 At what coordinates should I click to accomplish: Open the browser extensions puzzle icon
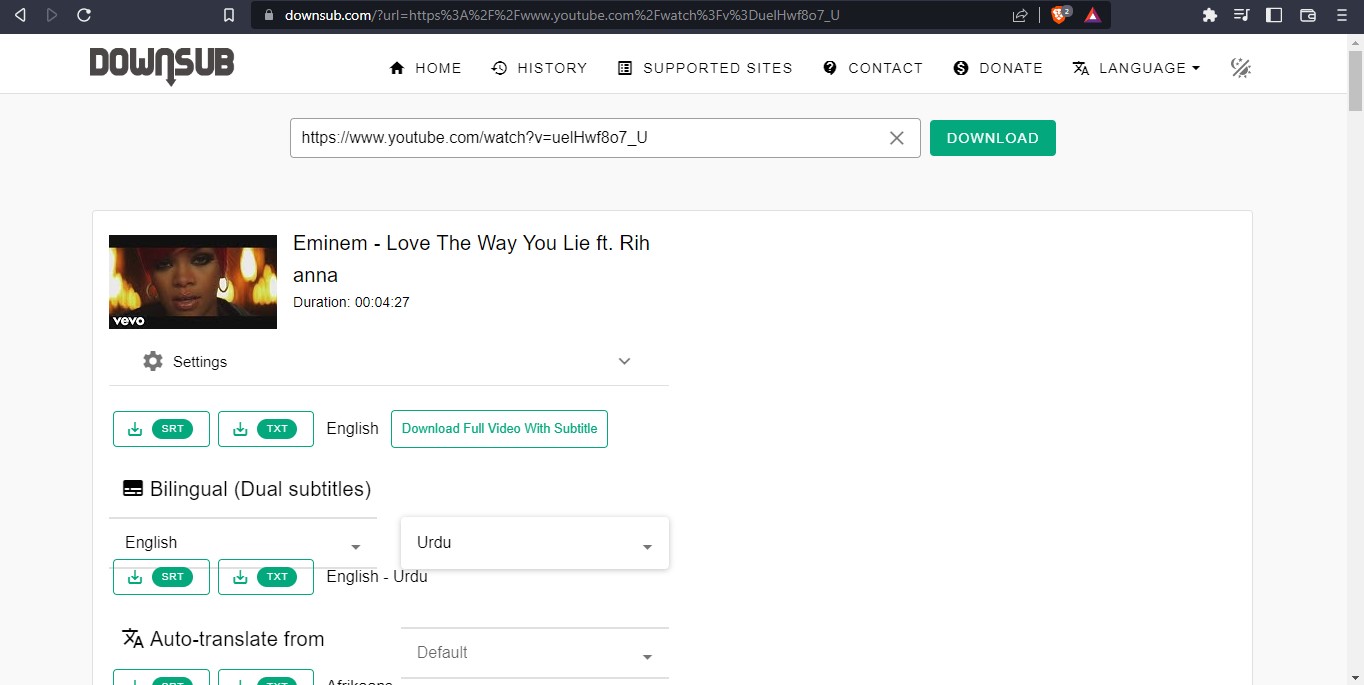pos(1210,15)
